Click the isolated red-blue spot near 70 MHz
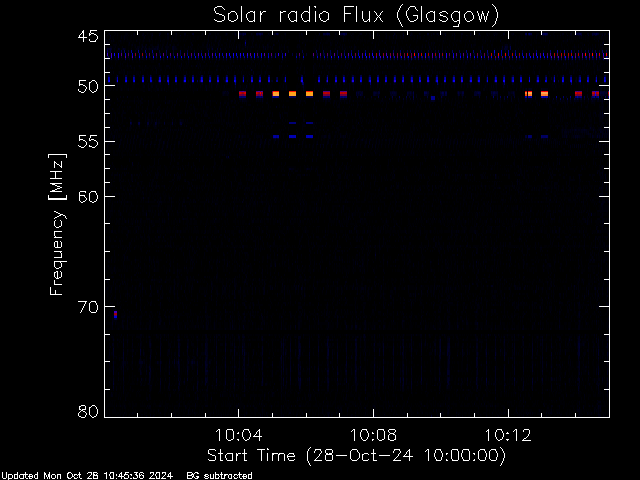The image size is (640, 480). (116, 314)
